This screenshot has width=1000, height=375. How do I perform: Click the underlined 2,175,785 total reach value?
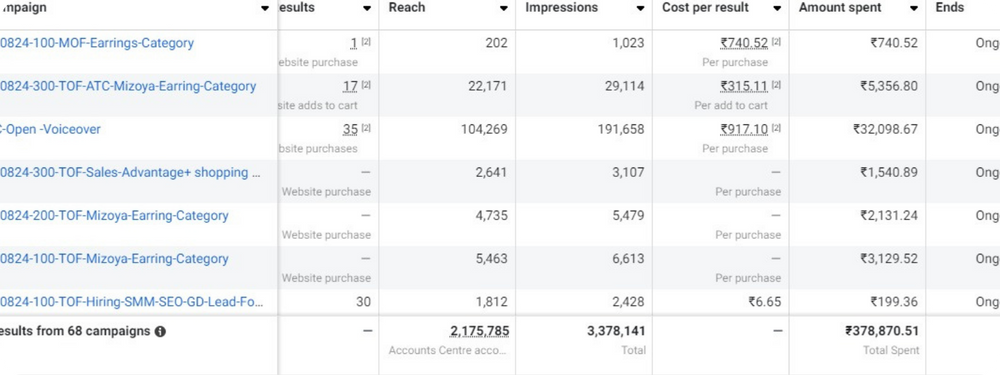click(480, 331)
